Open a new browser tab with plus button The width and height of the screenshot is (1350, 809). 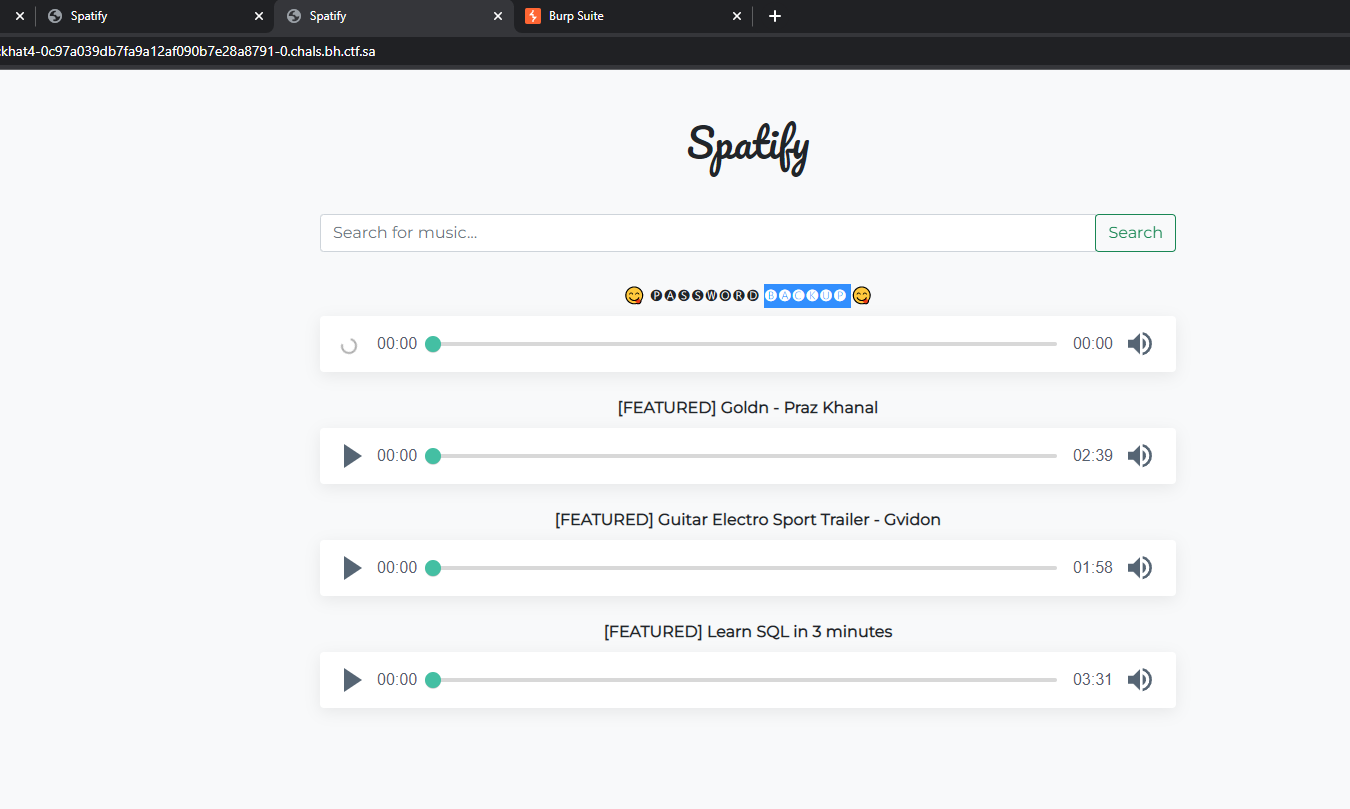775,16
